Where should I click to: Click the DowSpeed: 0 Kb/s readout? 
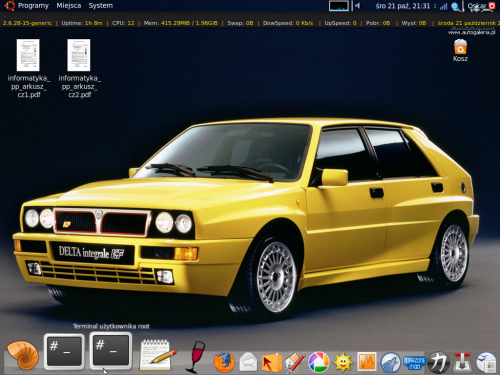288,23
